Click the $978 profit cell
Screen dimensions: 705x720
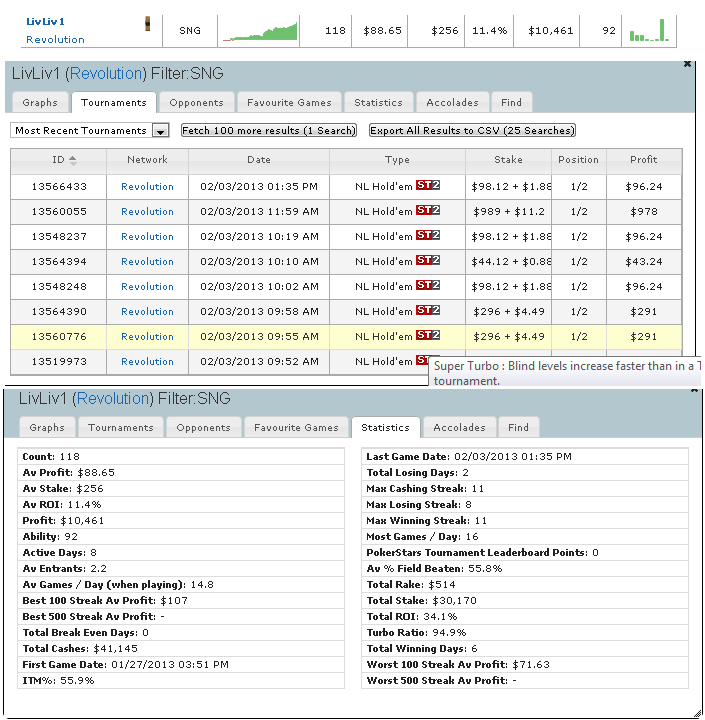click(x=644, y=212)
